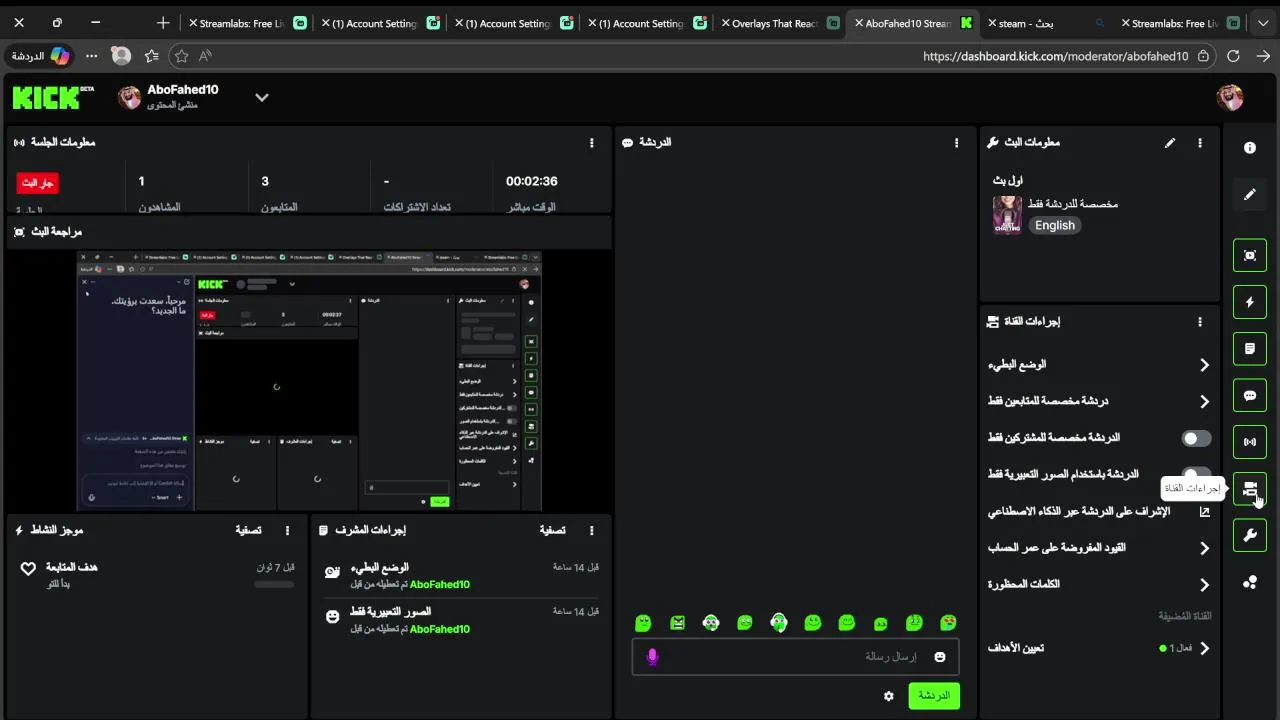The image size is (1280, 720).
Task: Click the الوضع البطيء moderator action entry
Action: pos(462,575)
